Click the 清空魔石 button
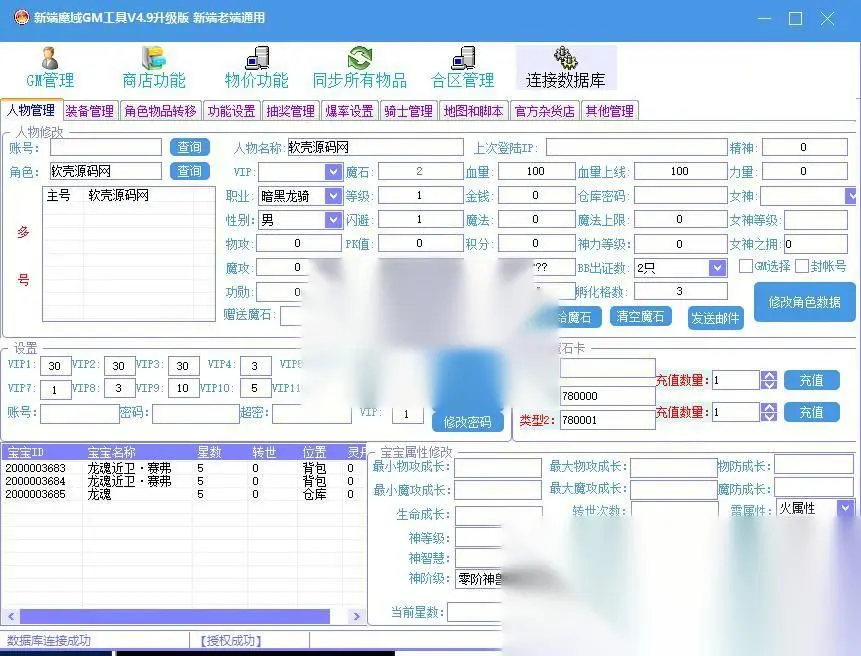Image resolution: width=861 pixels, height=656 pixels. coord(640,317)
